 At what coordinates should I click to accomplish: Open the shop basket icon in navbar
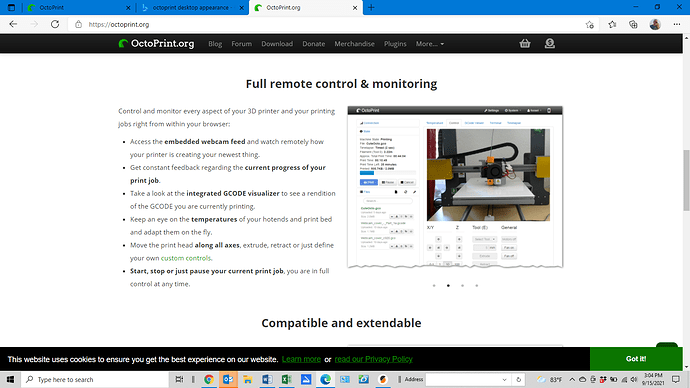pyautogui.click(x=525, y=44)
